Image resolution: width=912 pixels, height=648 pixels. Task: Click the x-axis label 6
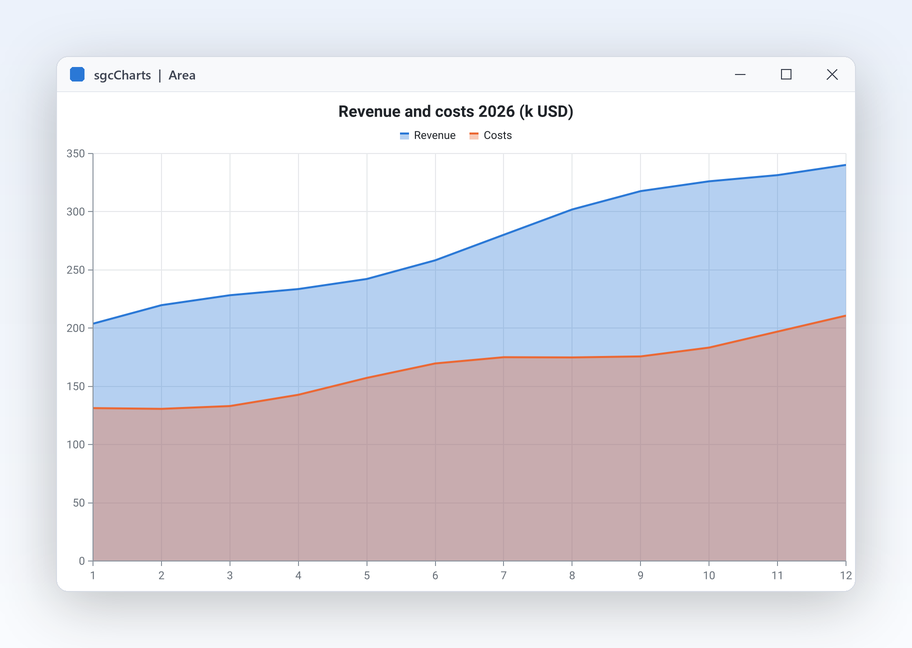pyautogui.click(x=435, y=575)
